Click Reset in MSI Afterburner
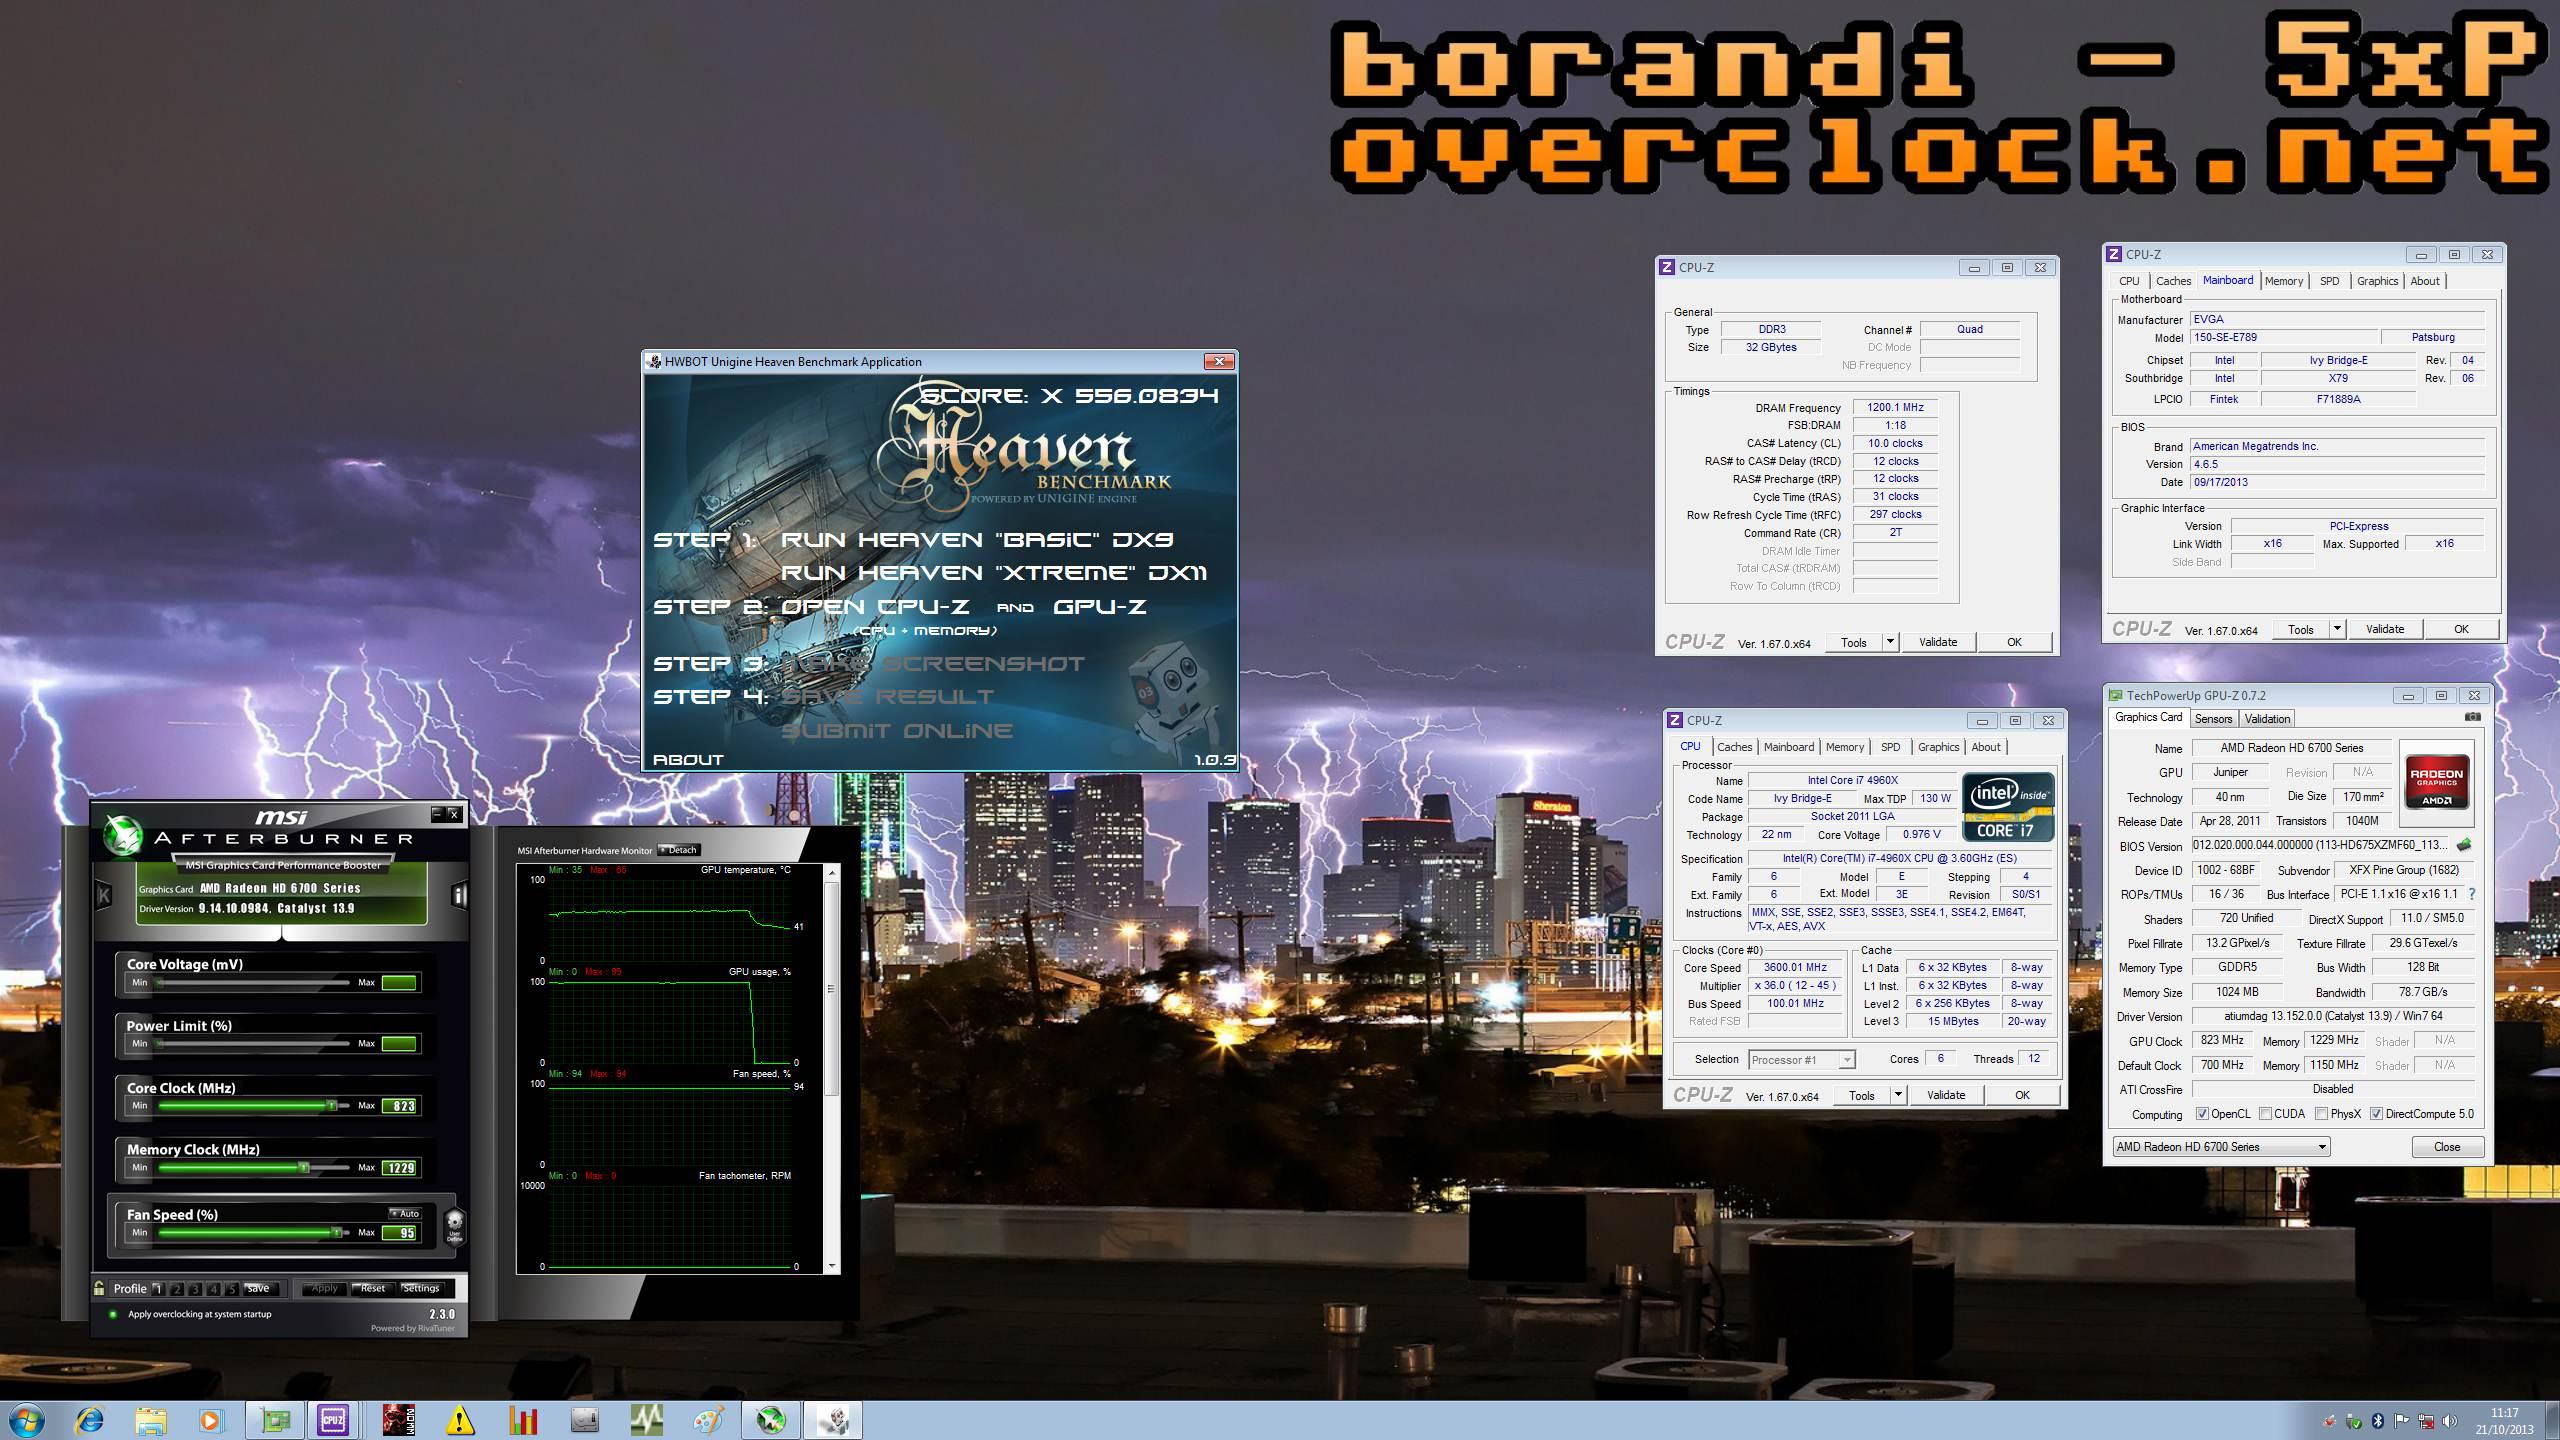 point(373,1289)
